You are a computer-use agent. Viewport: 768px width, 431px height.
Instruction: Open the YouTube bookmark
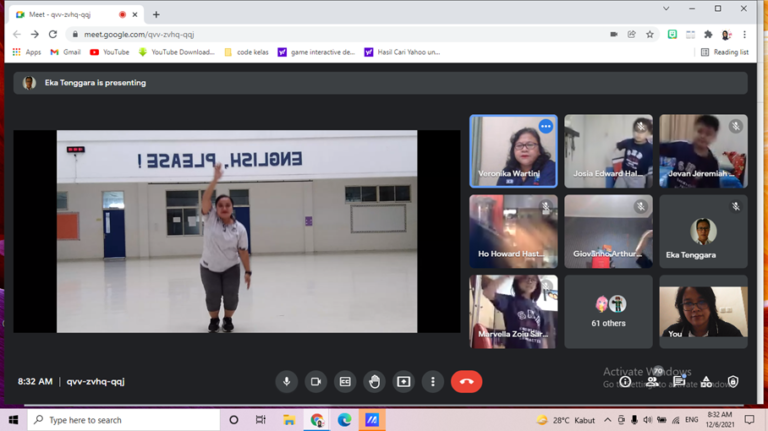[110, 52]
